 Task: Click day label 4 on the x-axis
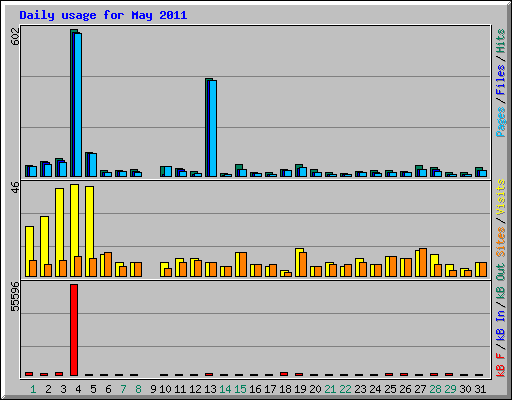[x=78, y=389]
